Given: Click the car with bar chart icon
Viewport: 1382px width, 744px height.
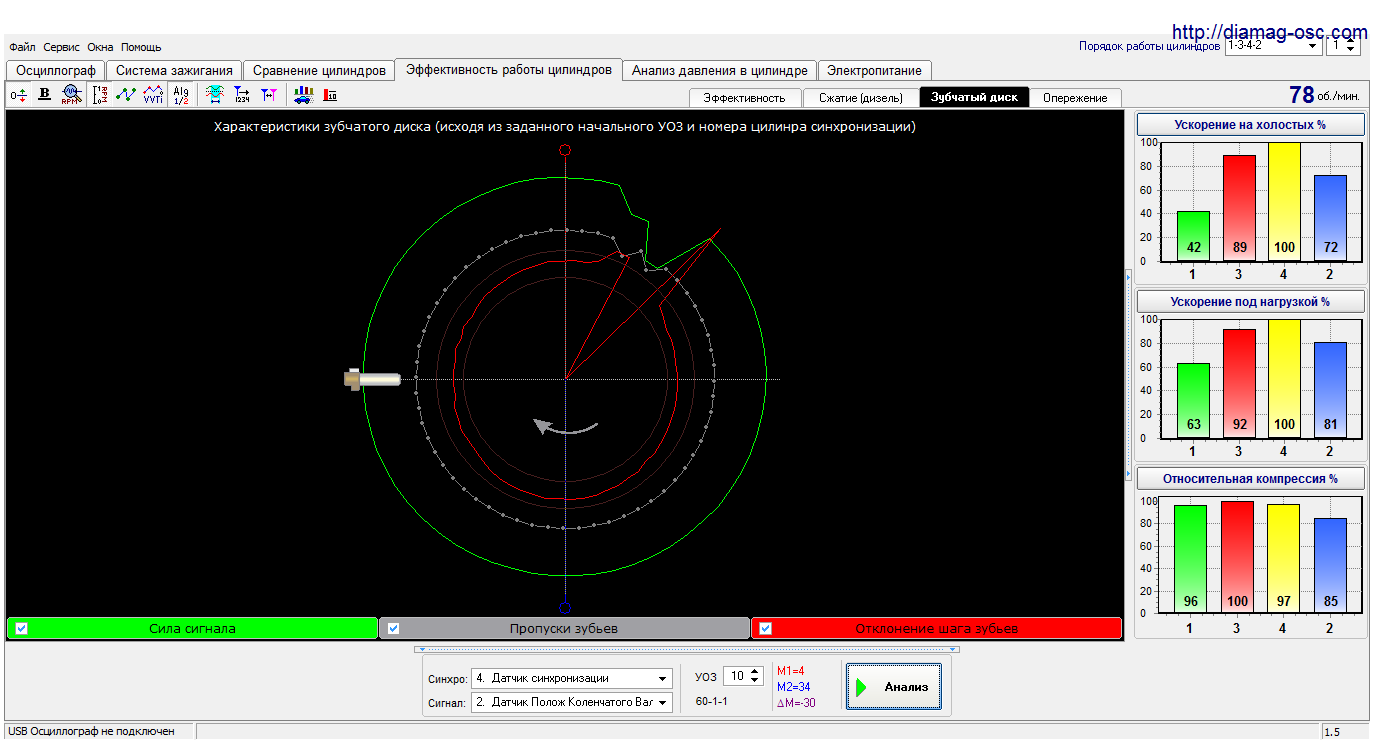Looking at the screenshot, I should [x=303, y=95].
